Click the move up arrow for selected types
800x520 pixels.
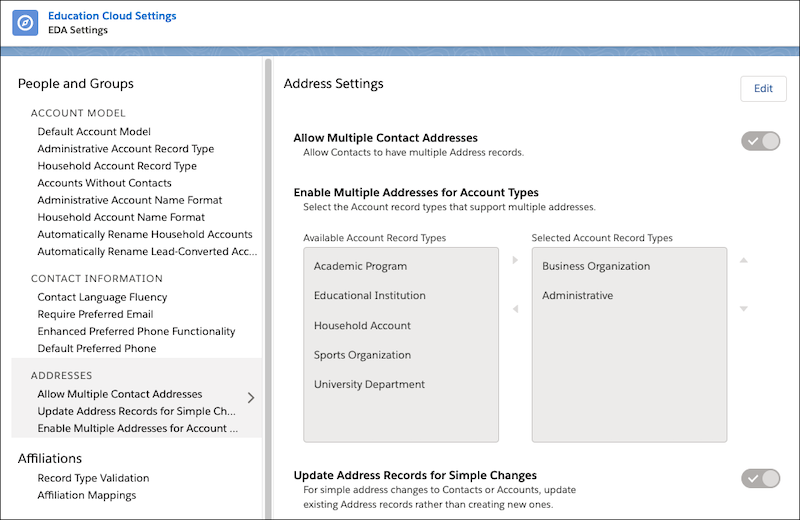point(744,260)
